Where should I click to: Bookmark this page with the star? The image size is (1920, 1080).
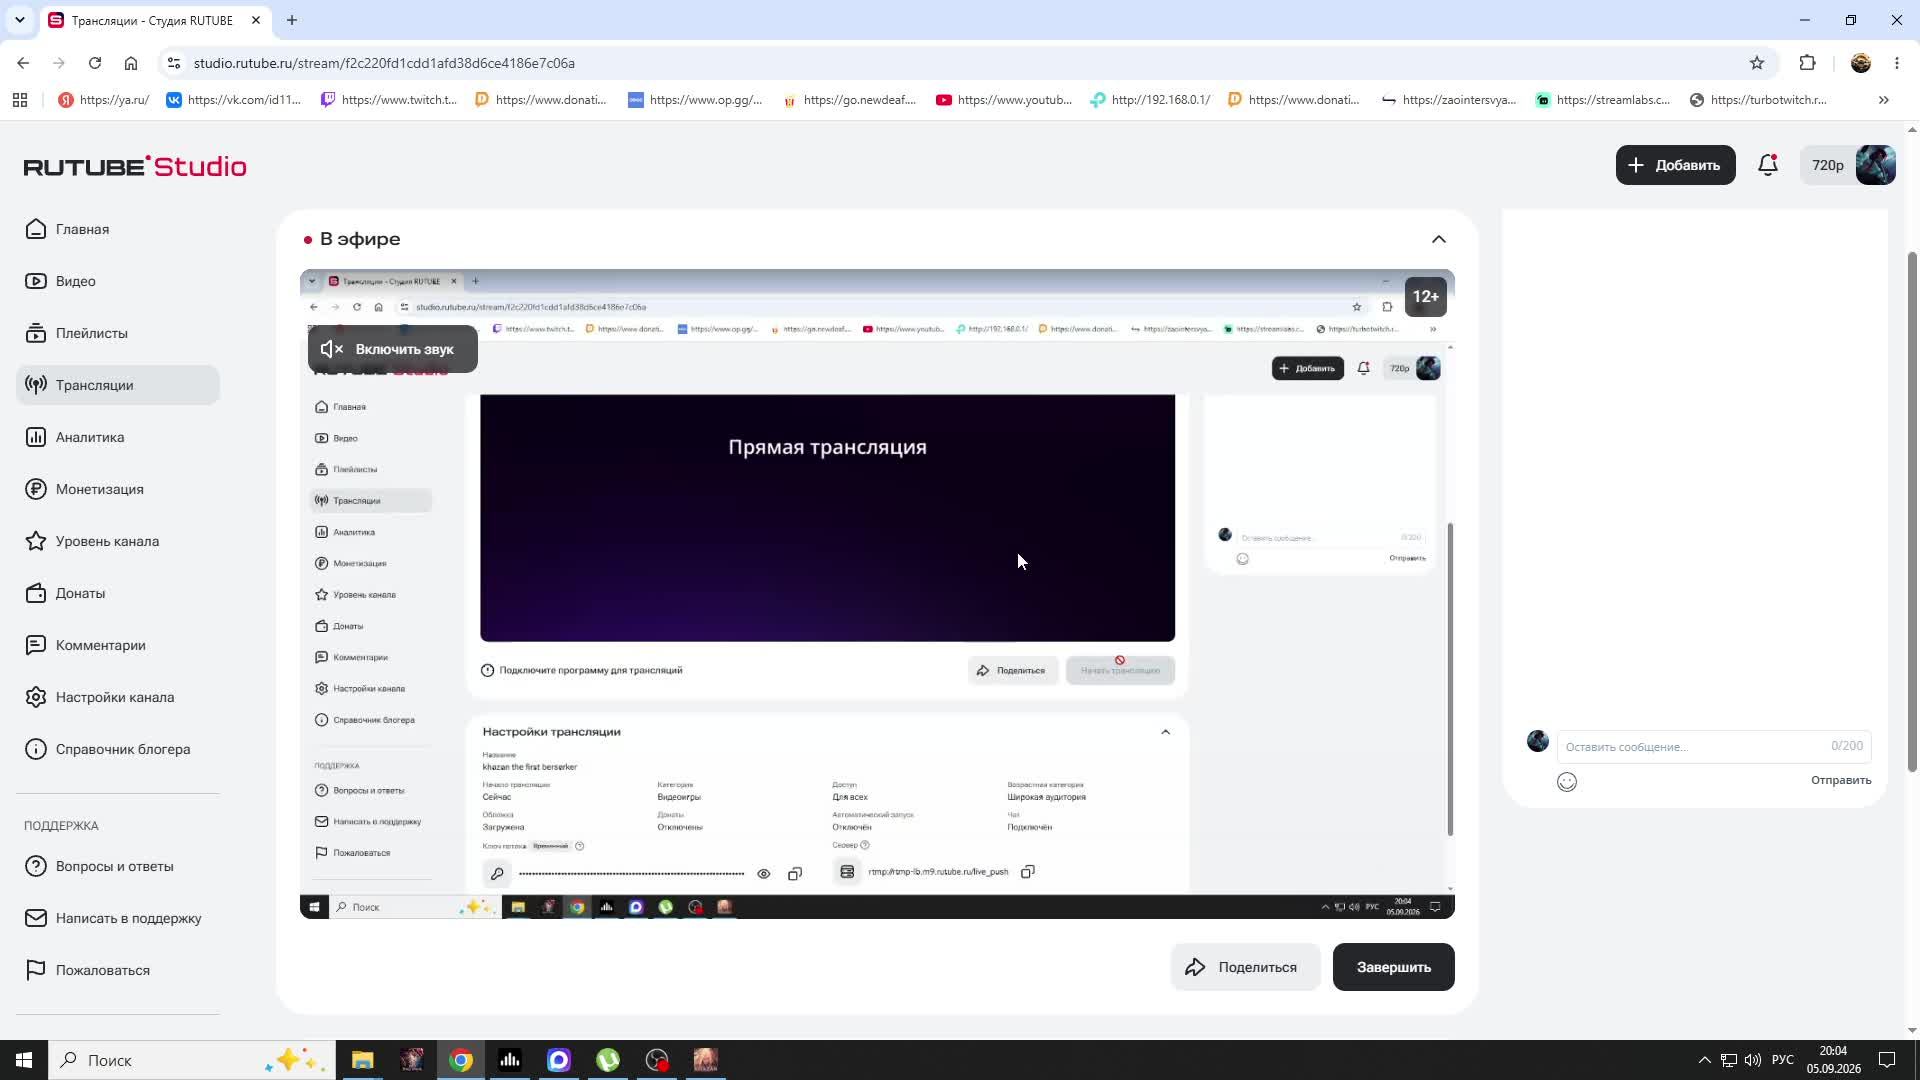click(1757, 63)
